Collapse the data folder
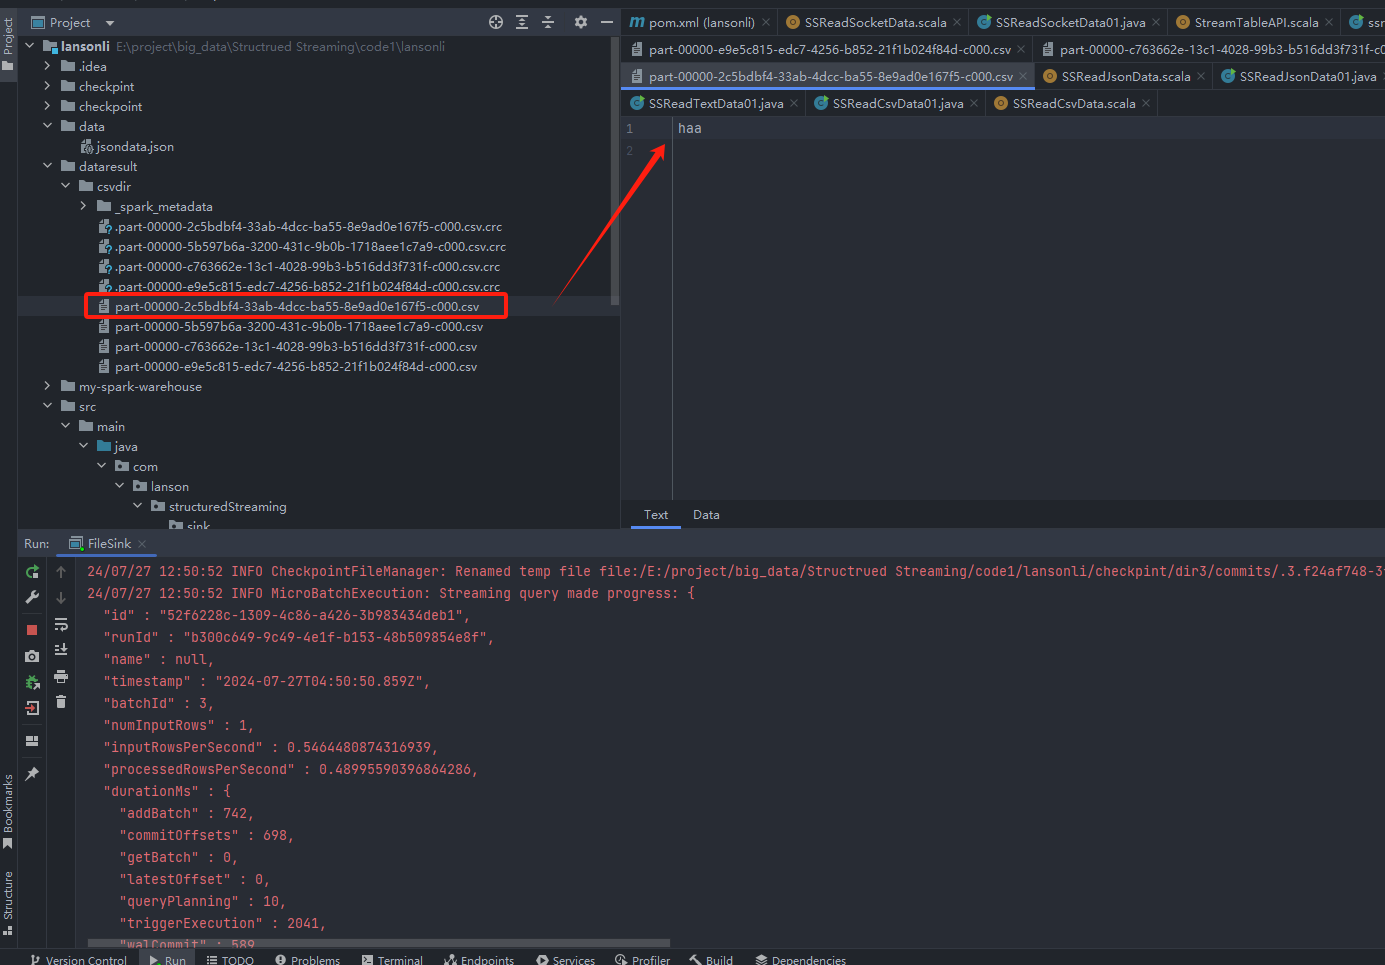This screenshot has height=965, width=1385. pos(47,126)
